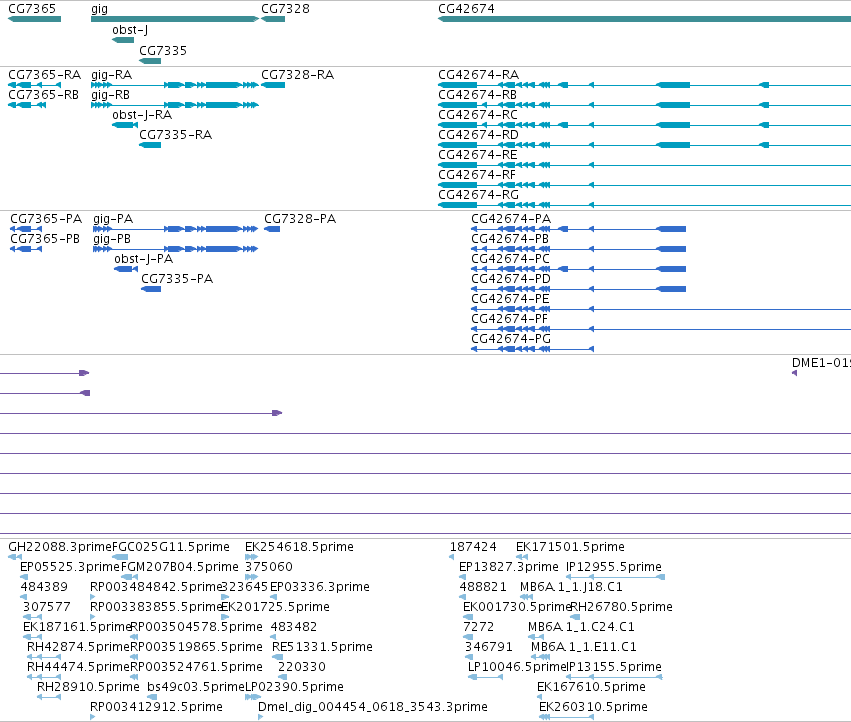Image resolution: width=851 pixels, height=722 pixels.
Task: Click EST EP13827.3prime label
Action: tap(509, 567)
